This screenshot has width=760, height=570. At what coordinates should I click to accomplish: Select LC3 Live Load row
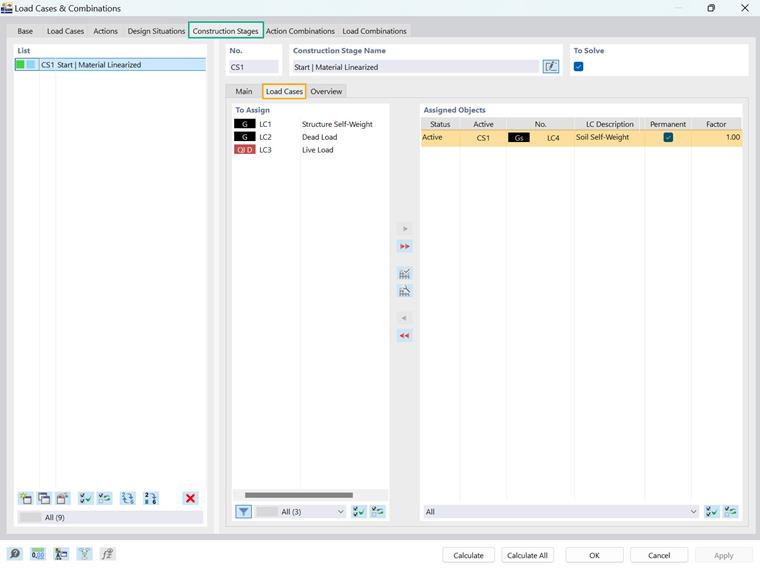(310, 150)
